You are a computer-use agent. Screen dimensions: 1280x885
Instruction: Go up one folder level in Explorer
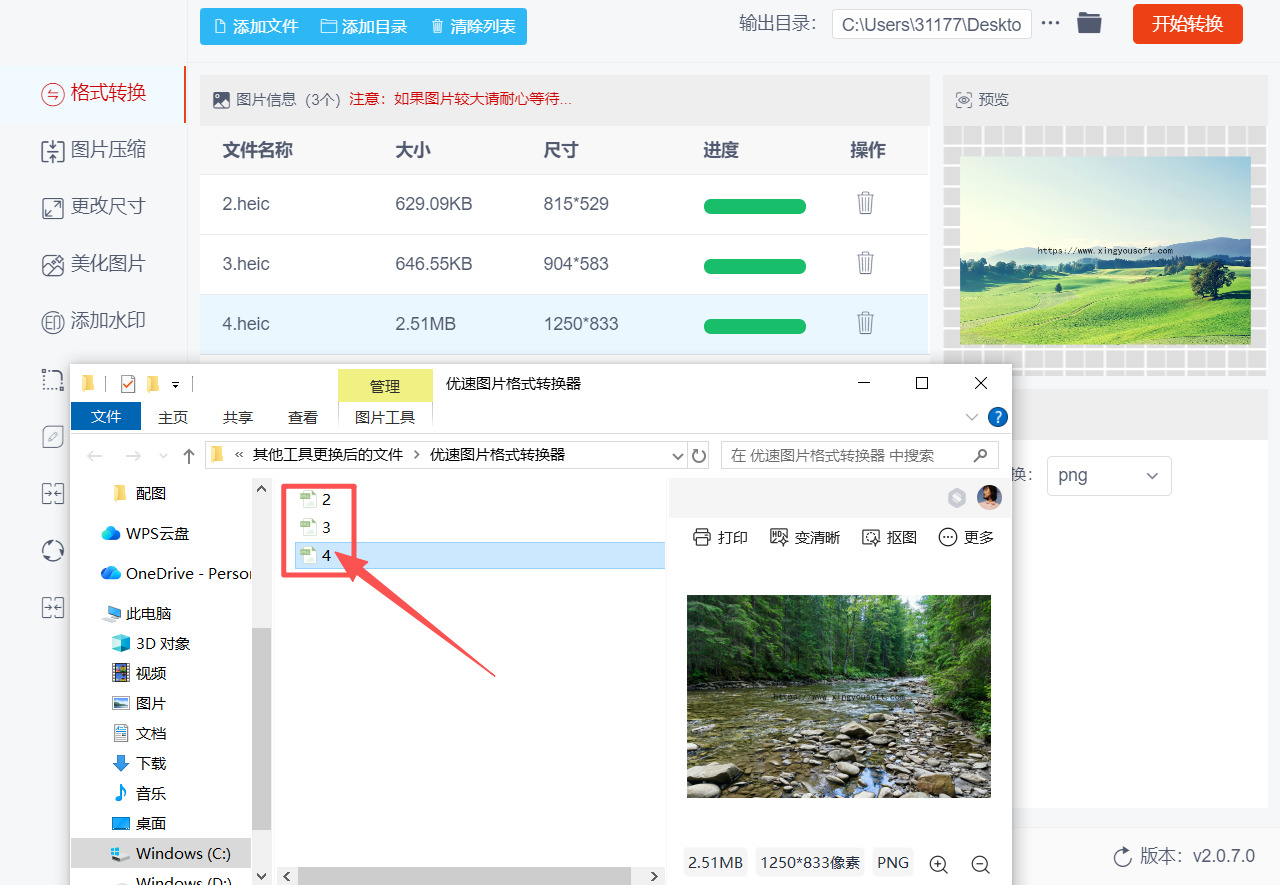tap(188, 455)
